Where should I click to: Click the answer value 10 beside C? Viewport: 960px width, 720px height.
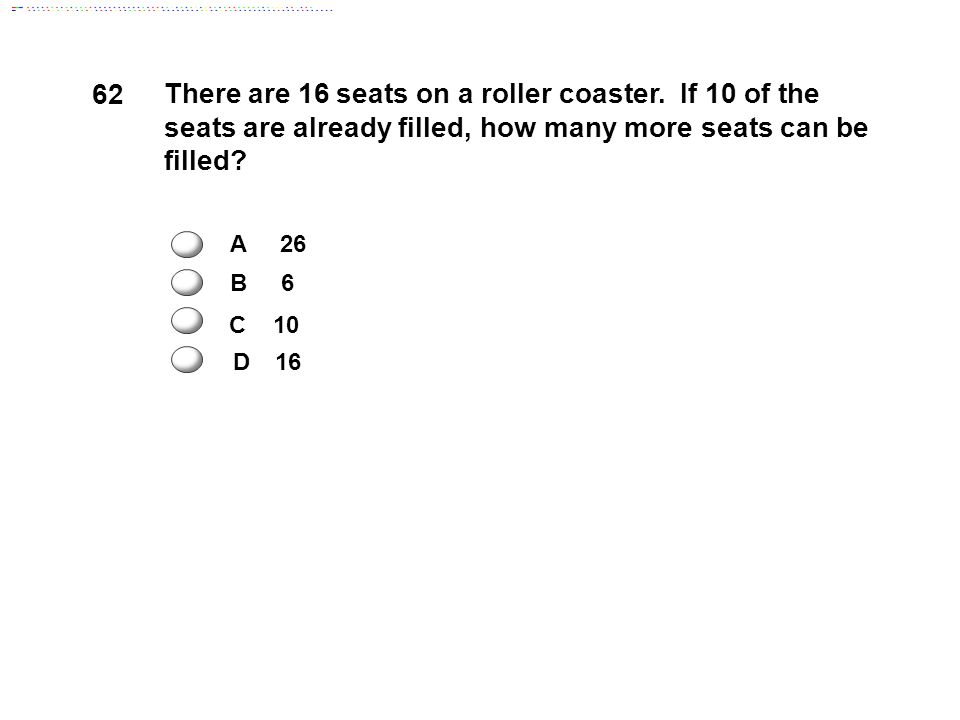click(286, 324)
